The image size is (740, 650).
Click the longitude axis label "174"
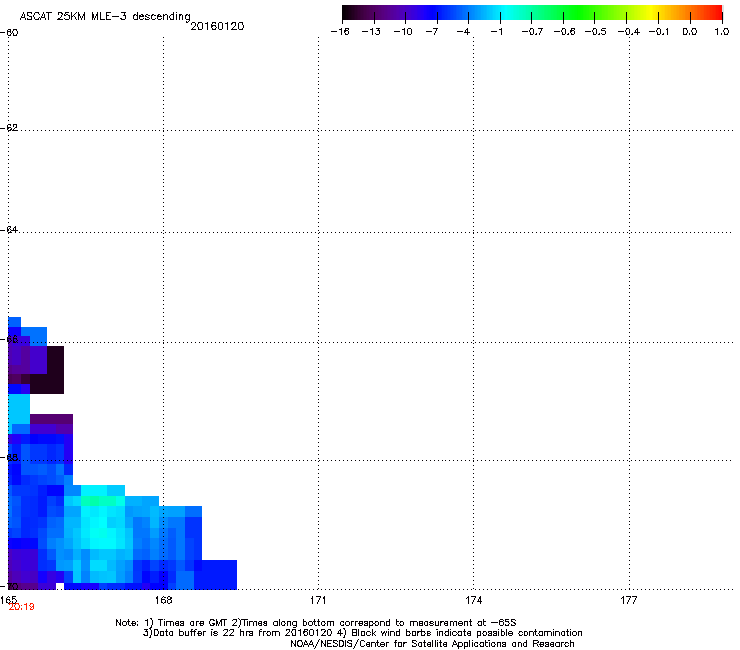(x=473, y=600)
